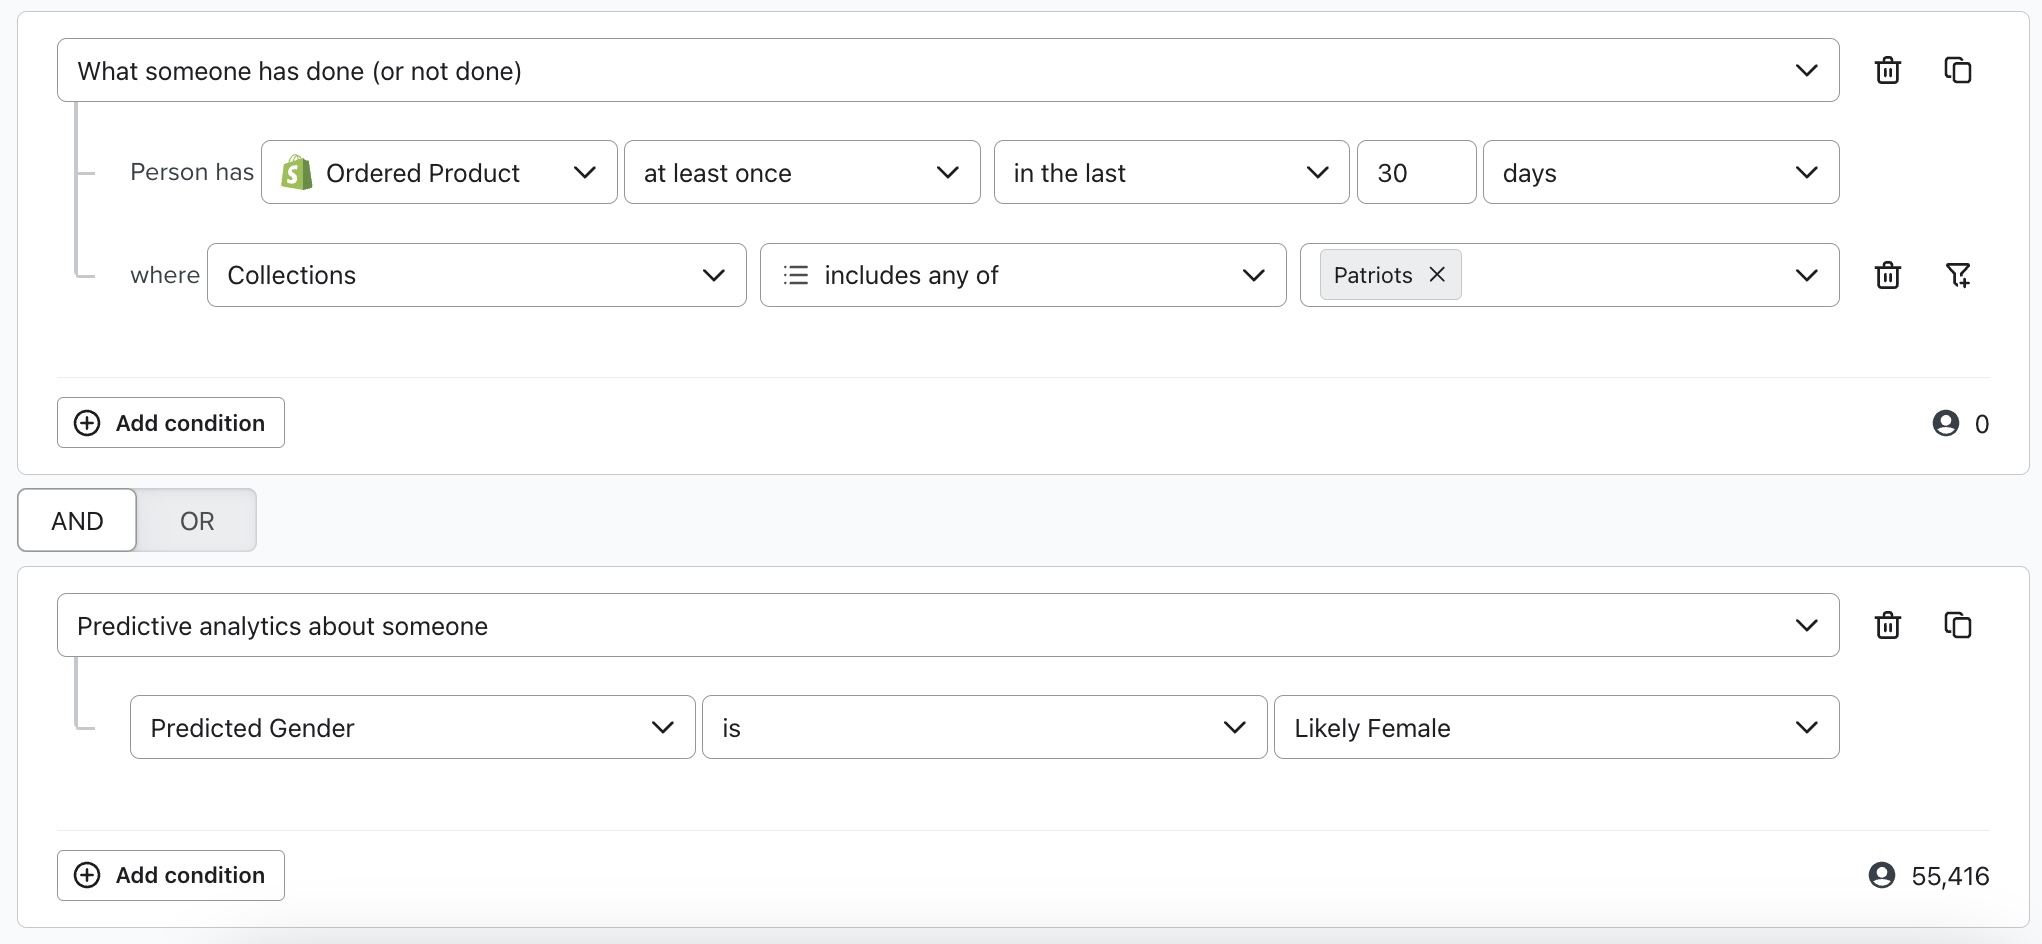Click the 30 days number field

tap(1415, 173)
